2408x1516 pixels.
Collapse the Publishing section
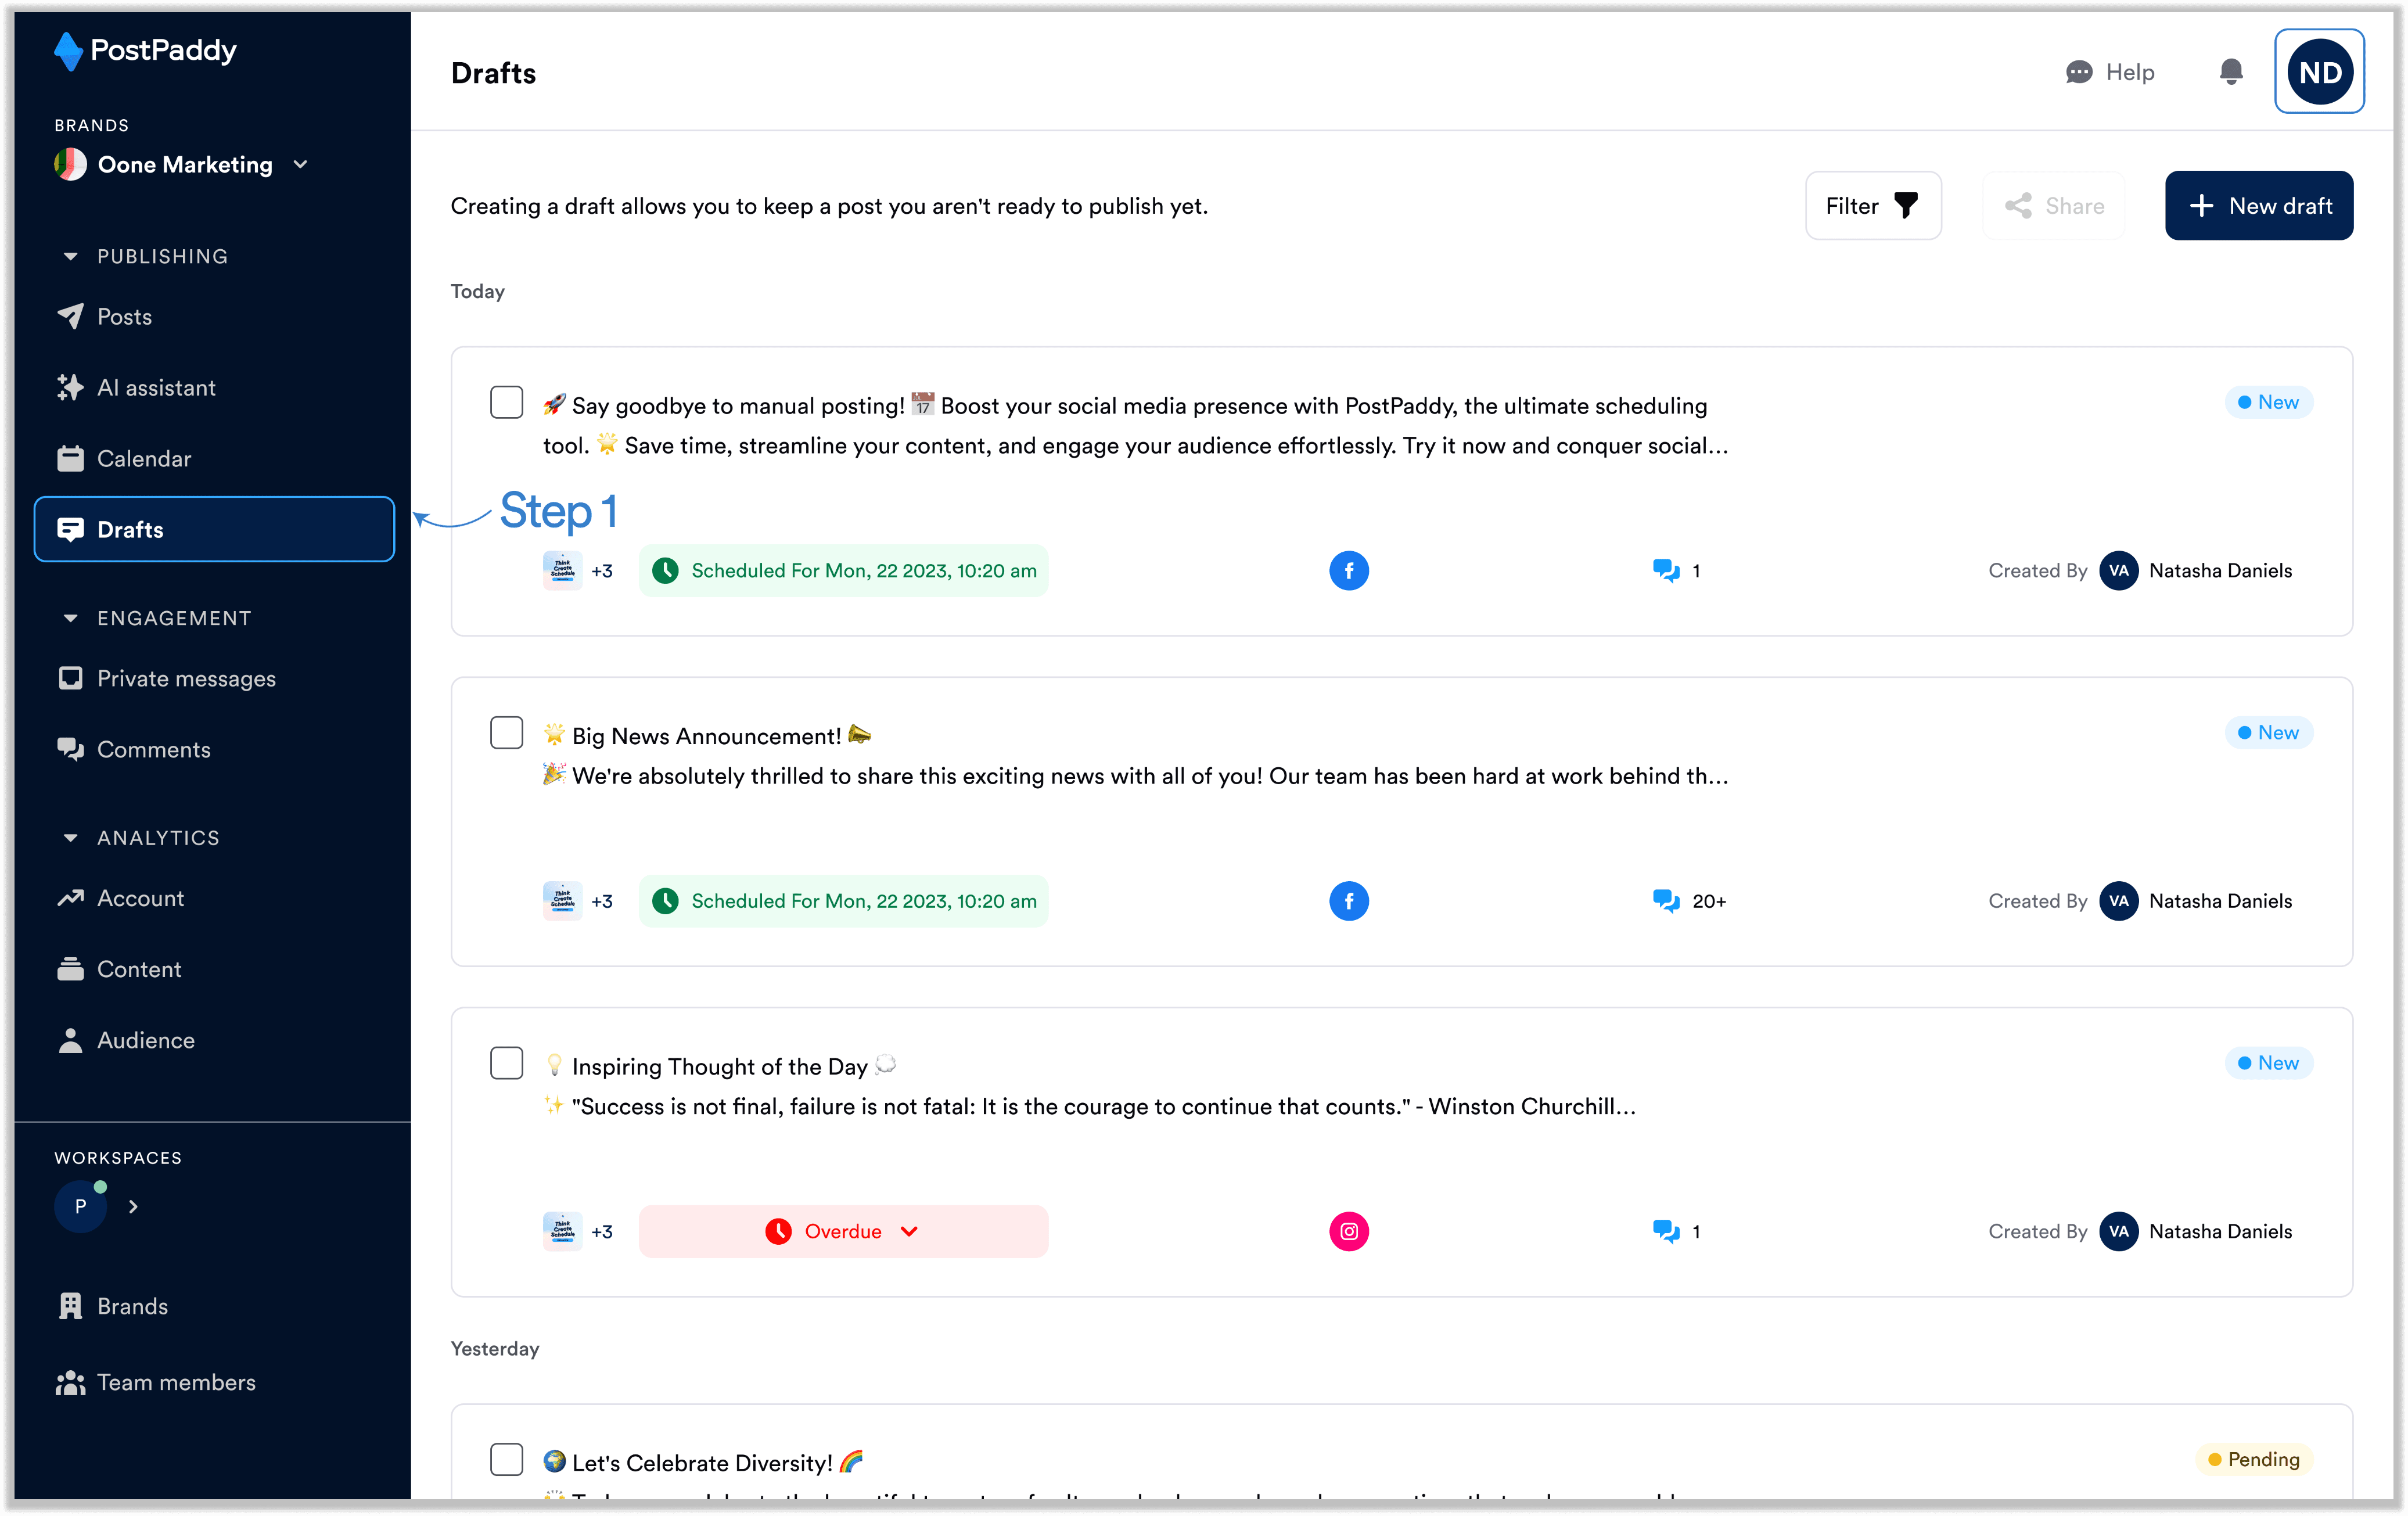point(70,257)
